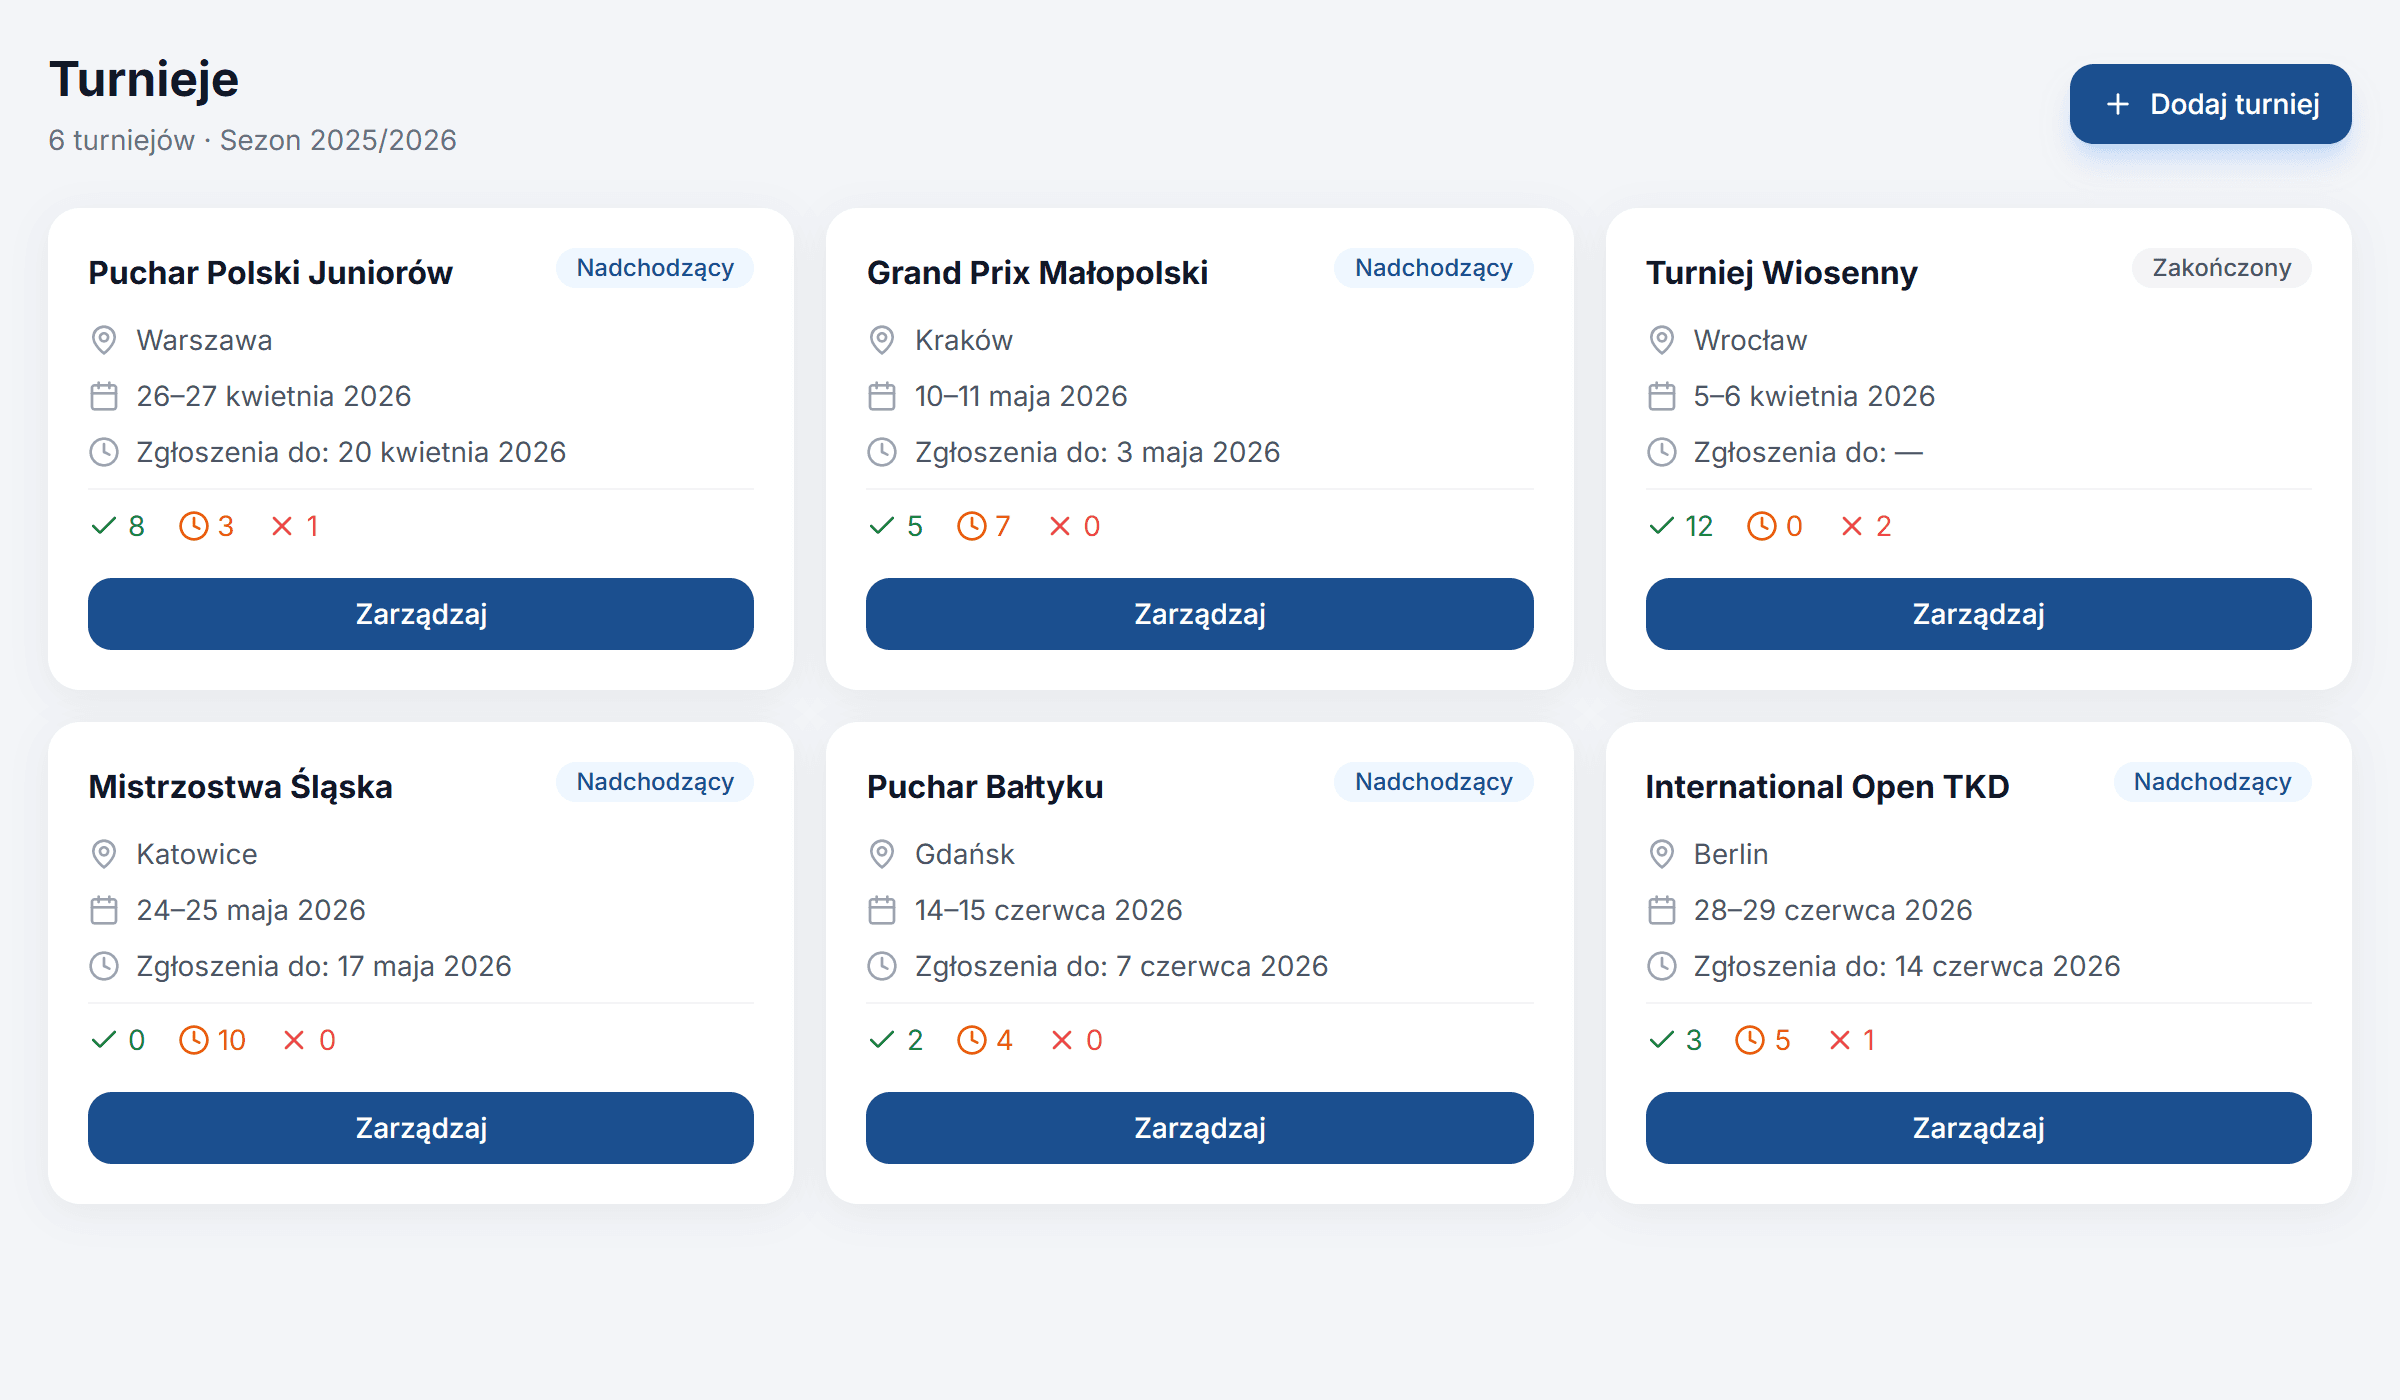2400x1400 pixels.
Task: Click the orange pending clock icon showing 7
Action: tap(972, 526)
